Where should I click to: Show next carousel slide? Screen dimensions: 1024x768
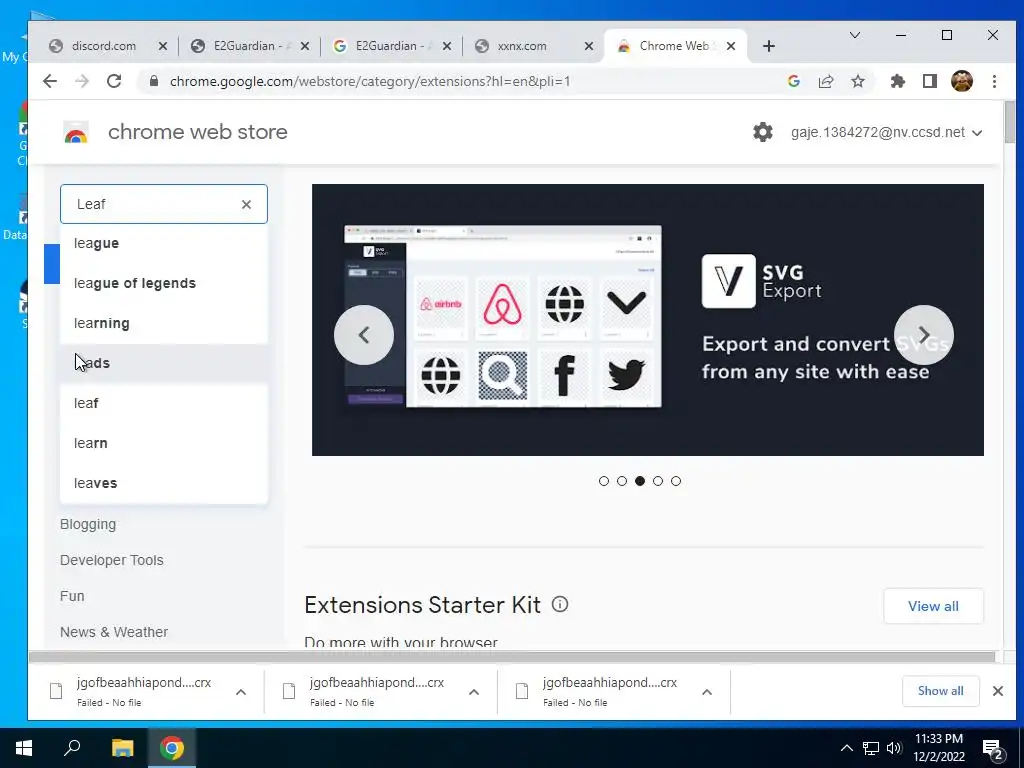(x=923, y=335)
